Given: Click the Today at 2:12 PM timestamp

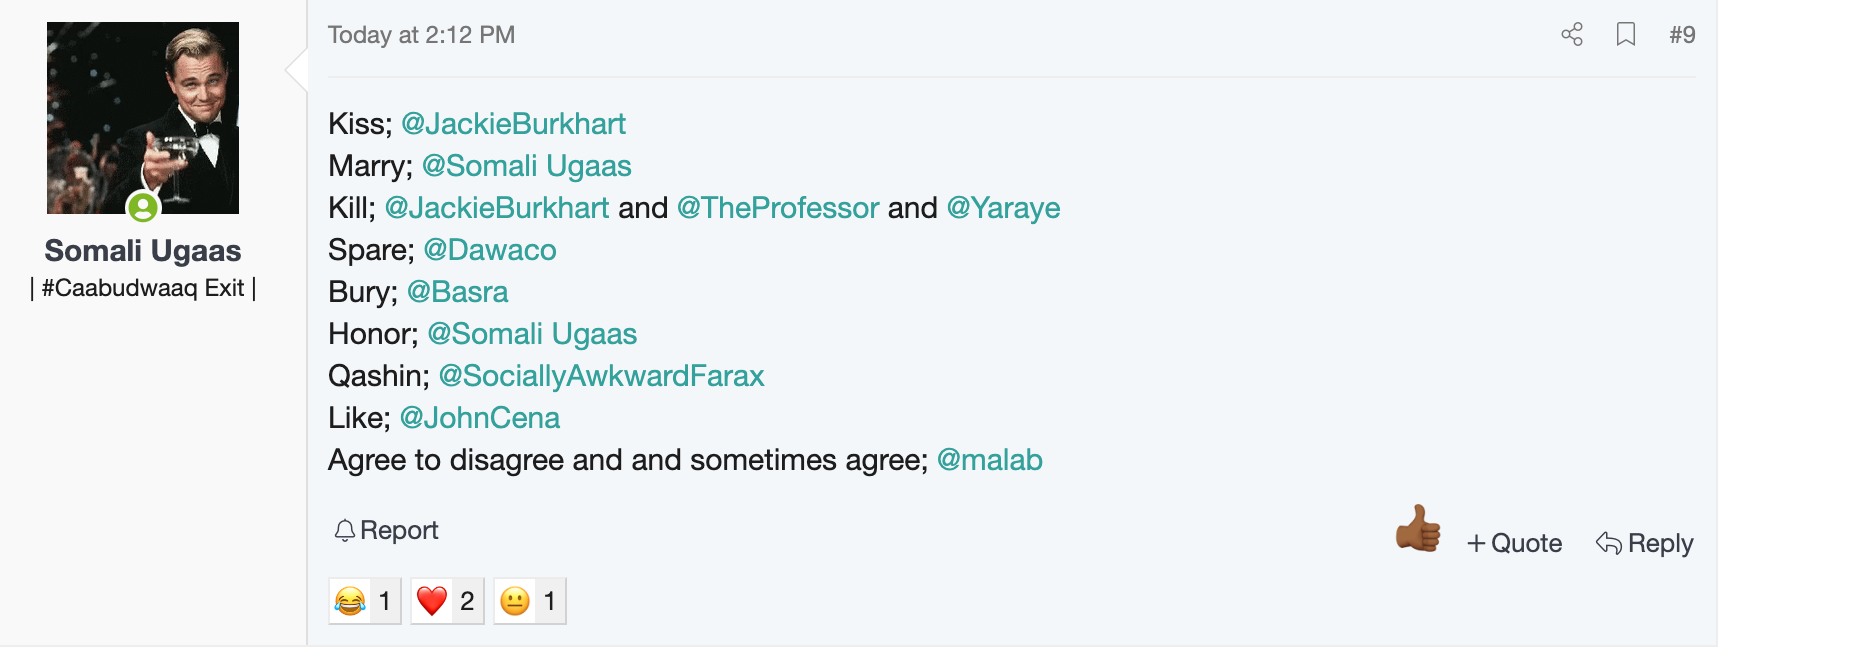Looking at the screenshot, I should pos(421,35).
